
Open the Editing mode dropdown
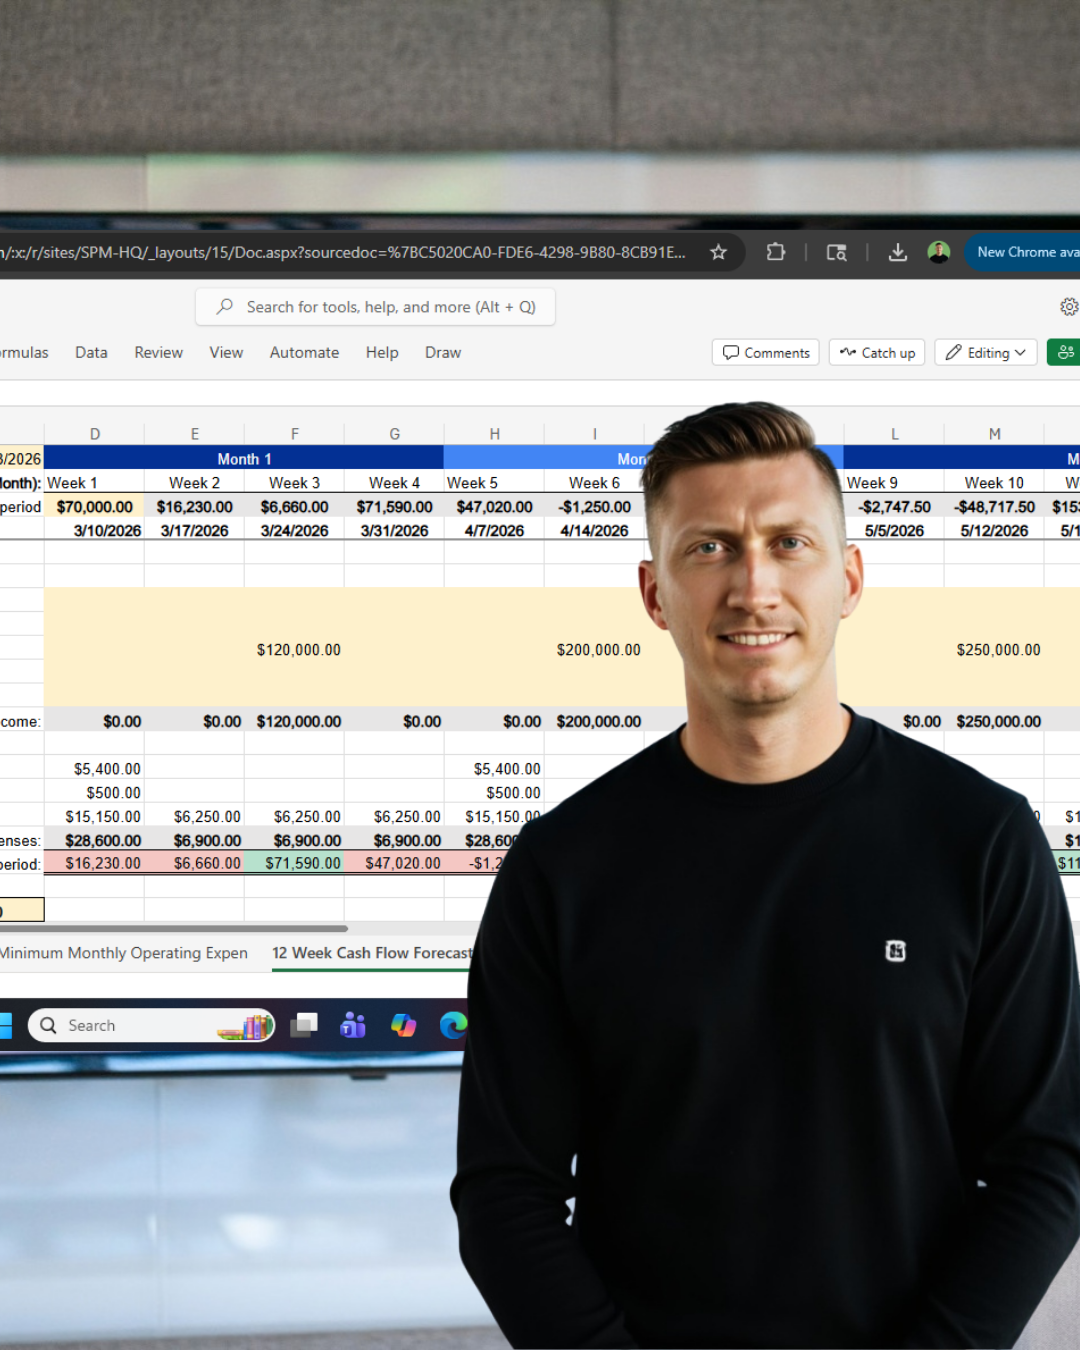(x=985, y=352)
